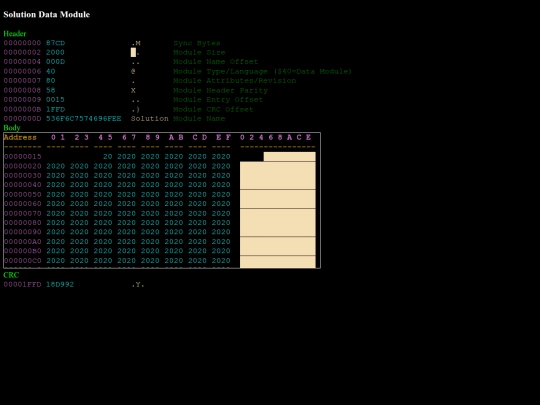The width and height of the screenshot is (540, 405).
Task: Select the 0015 entry offset value
Action: pos(55,100)
